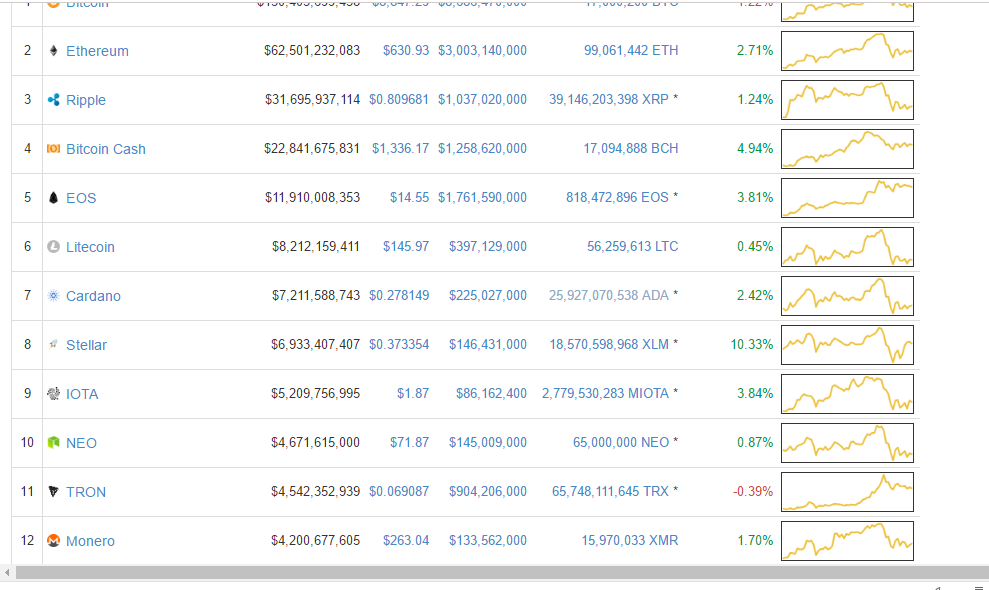
Task: Click Stellar supply 18,570,598,968 XLM
Action: tap(609, 345)
